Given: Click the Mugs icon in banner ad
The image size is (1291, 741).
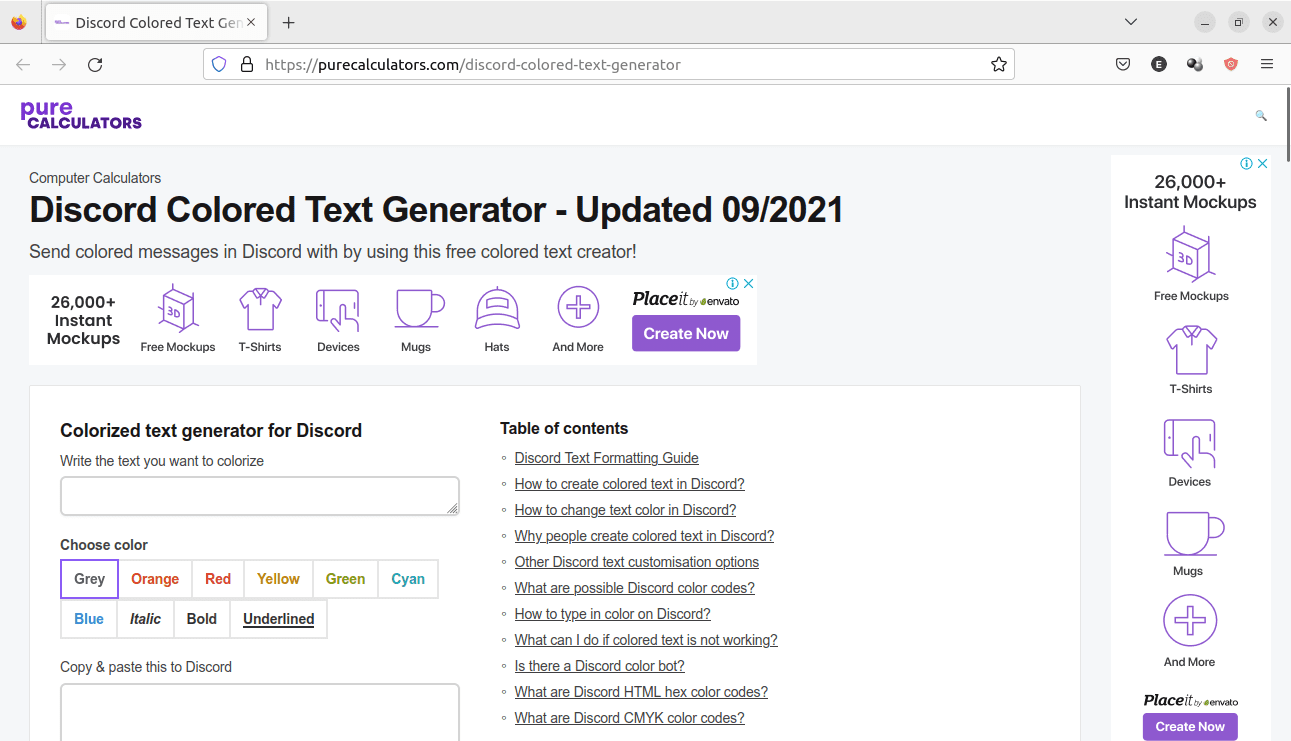Looking at the screenshot, I should pyautogui.click(x=418, y=308).
